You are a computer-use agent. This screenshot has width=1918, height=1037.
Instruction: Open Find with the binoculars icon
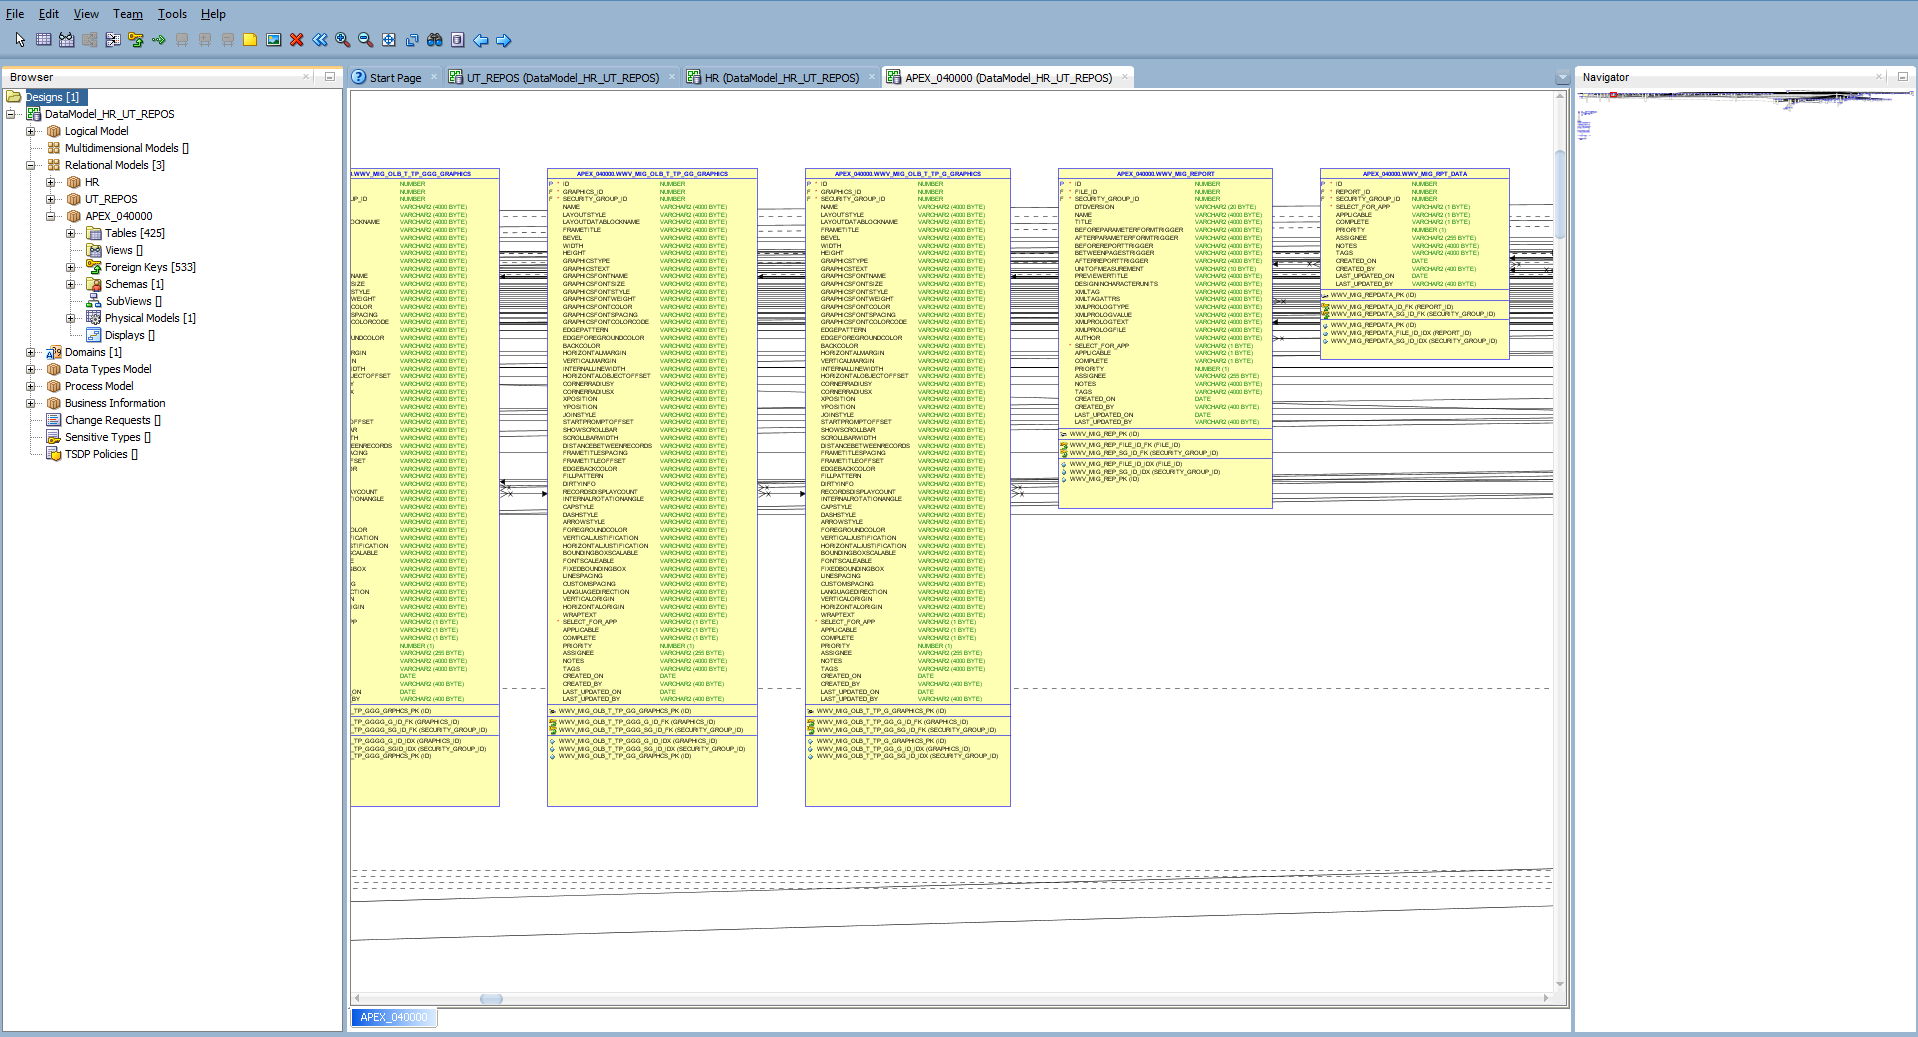(434, 40)
